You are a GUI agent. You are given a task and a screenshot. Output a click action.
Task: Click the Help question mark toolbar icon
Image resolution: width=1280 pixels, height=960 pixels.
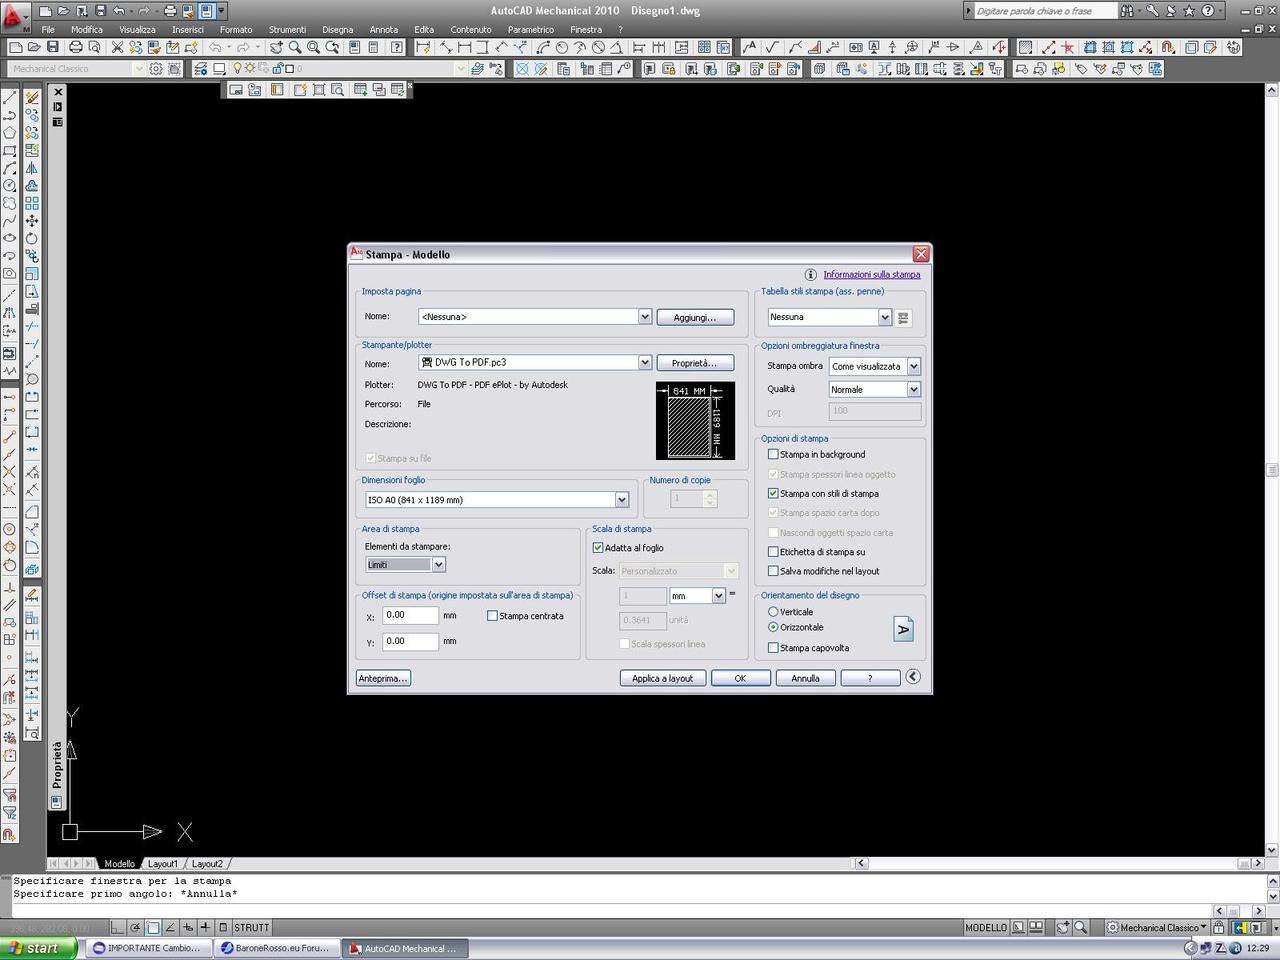click(x=397, y=47)
